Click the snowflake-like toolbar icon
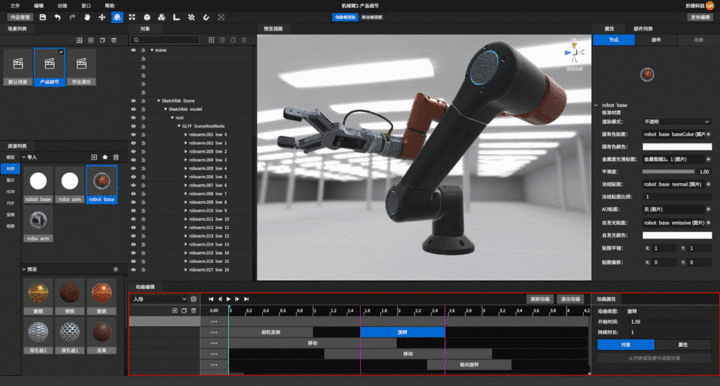The width and height of the screenshot is (720, 386). click(x=191, y=17)
